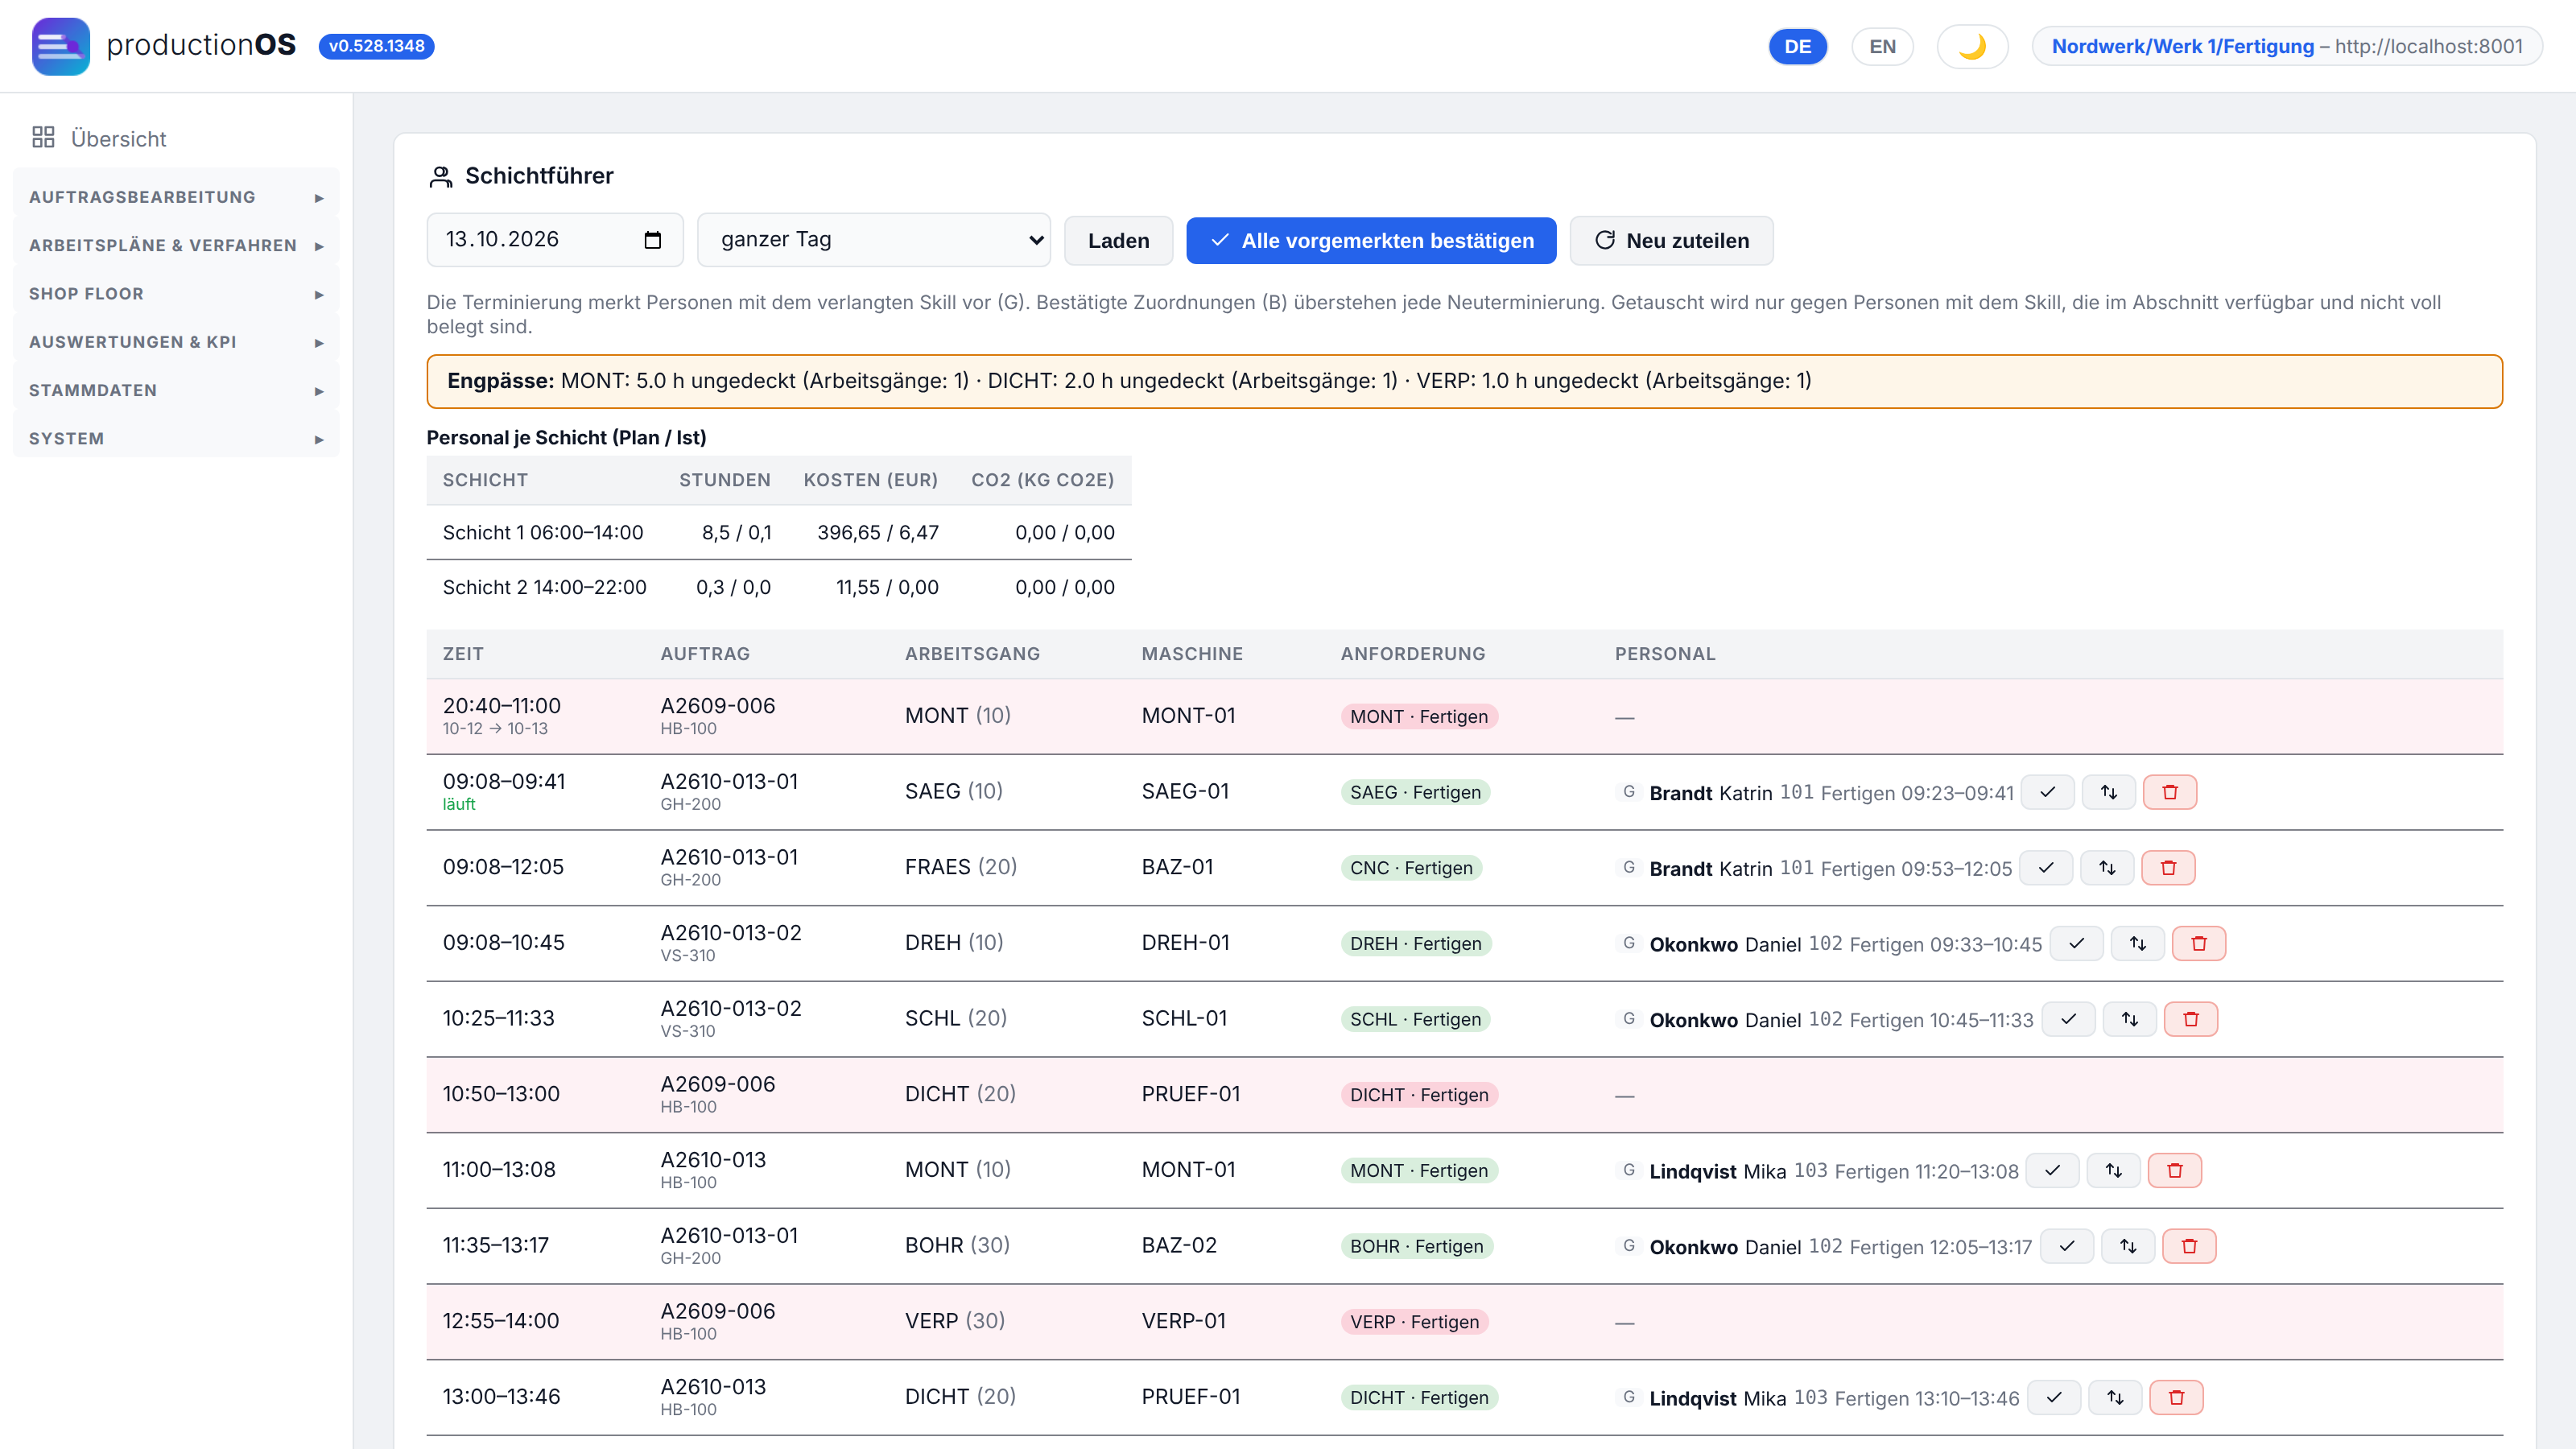Swap personnel on the BAZ-01 row
Image resolution: width=2576 pixels, height=1449 pixels.
click(x=2106, y=868)
